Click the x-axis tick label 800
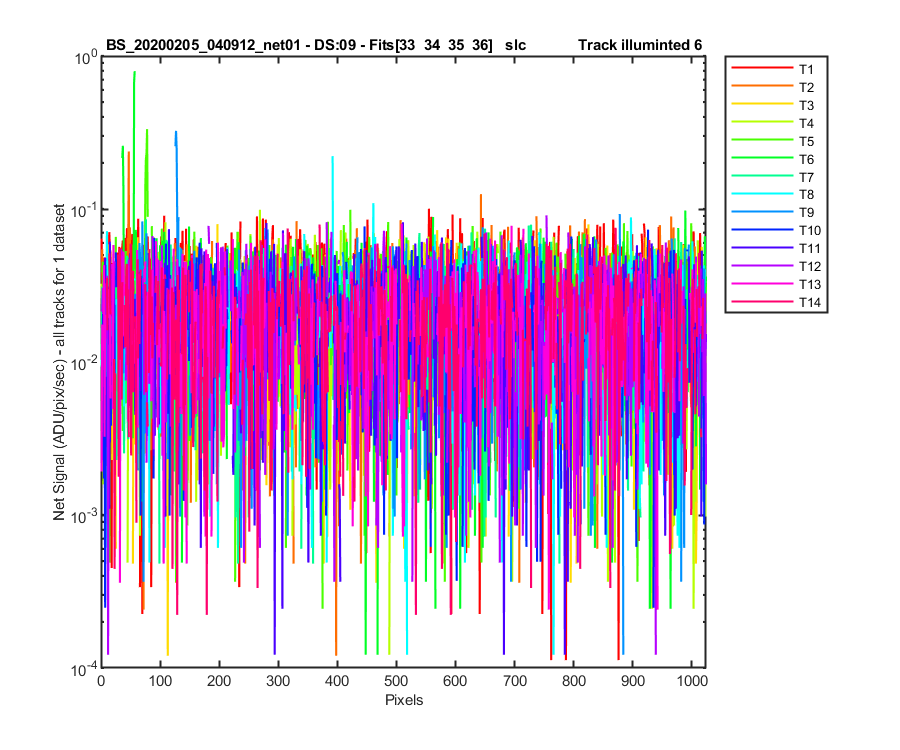The height and width of the screenshot is (750, 900). [573, 681]
